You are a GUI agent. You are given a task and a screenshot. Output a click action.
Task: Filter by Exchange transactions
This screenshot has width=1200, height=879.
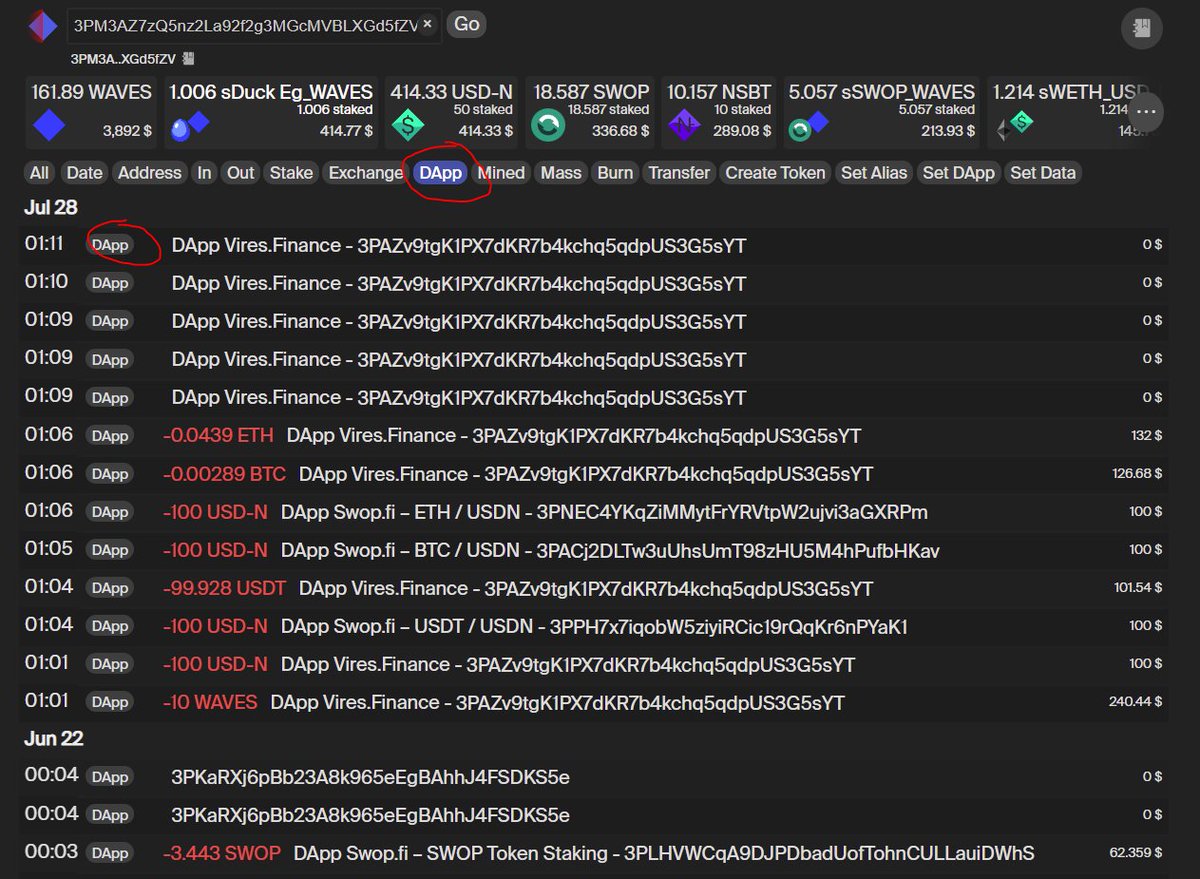coord(365,173)
